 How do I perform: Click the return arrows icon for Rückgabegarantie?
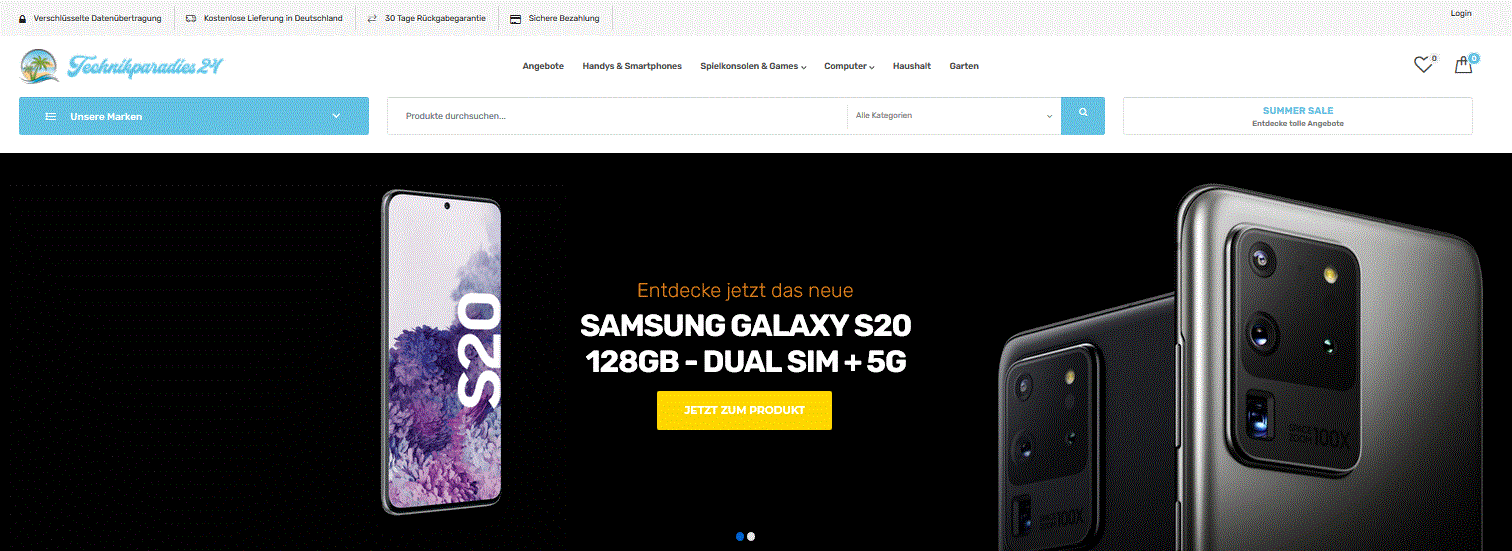372,18
